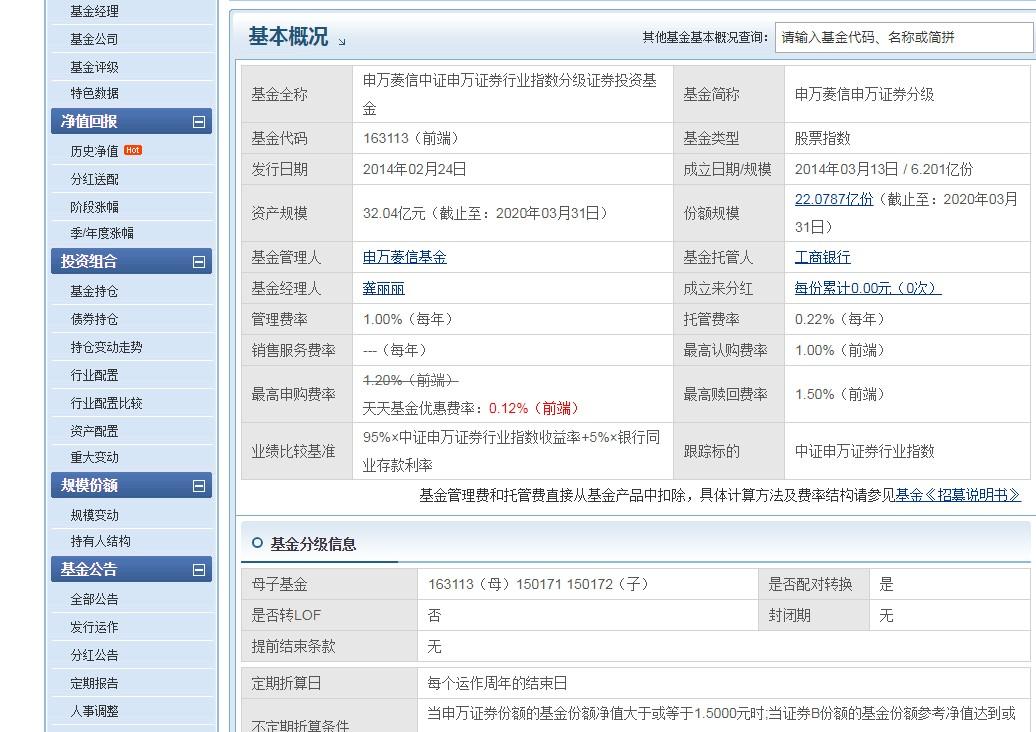Click the fund company link 申万菱信基金

click(404, 256)
